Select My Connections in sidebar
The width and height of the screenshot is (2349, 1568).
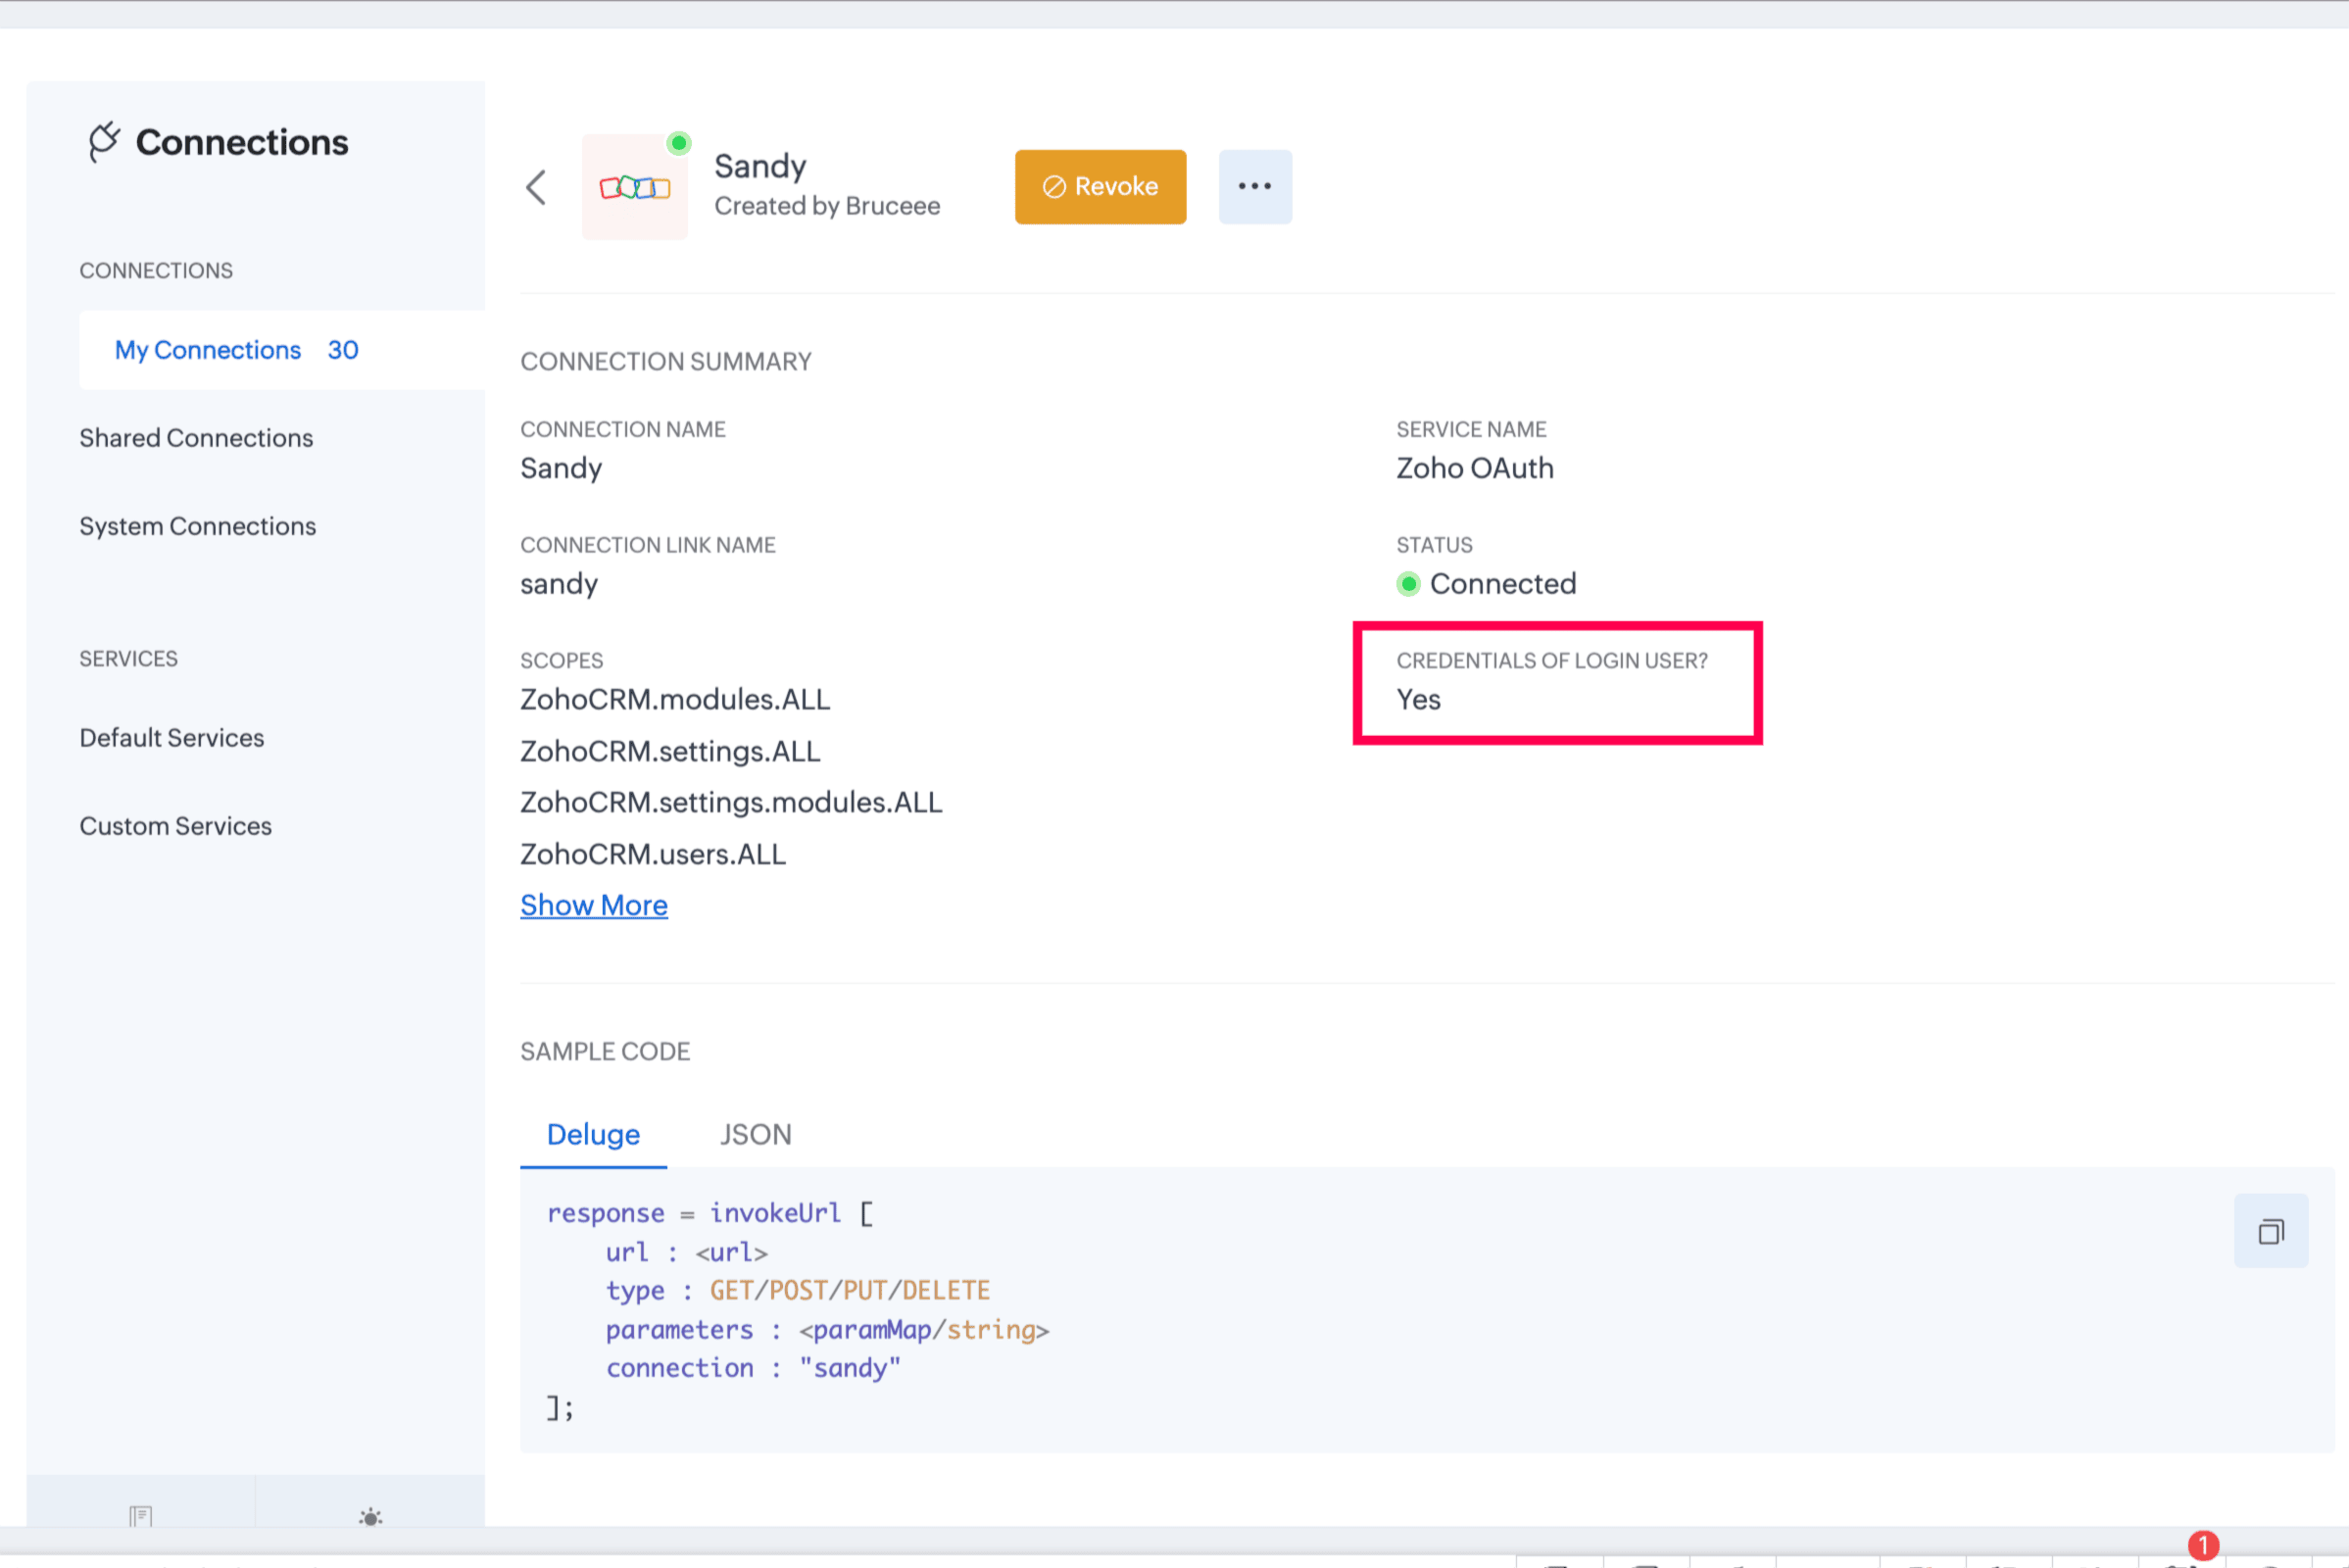click(x=208, y=350)
